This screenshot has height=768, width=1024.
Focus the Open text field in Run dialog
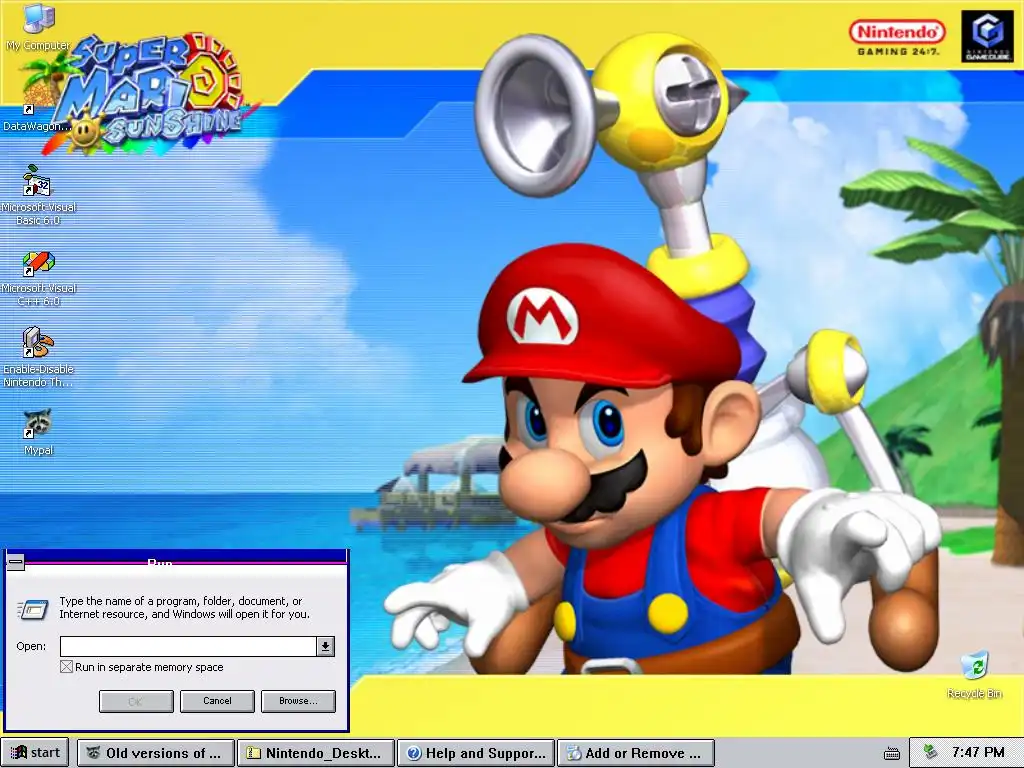189,647
